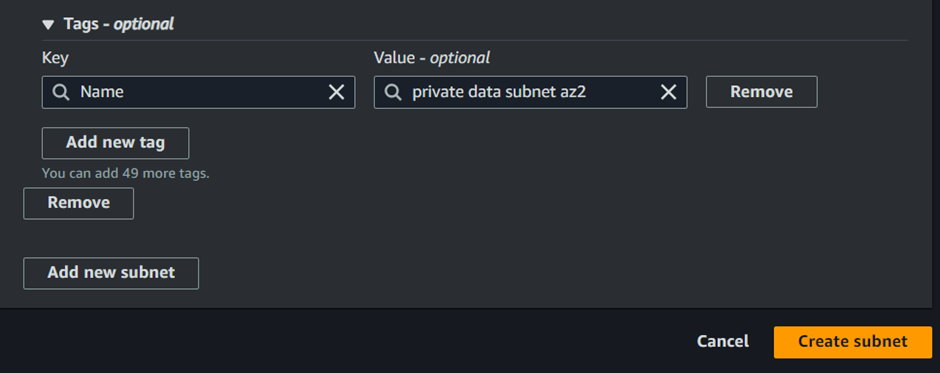Click the 49 more tags hint text
This screenshot has width=940, height=373.
125,174
